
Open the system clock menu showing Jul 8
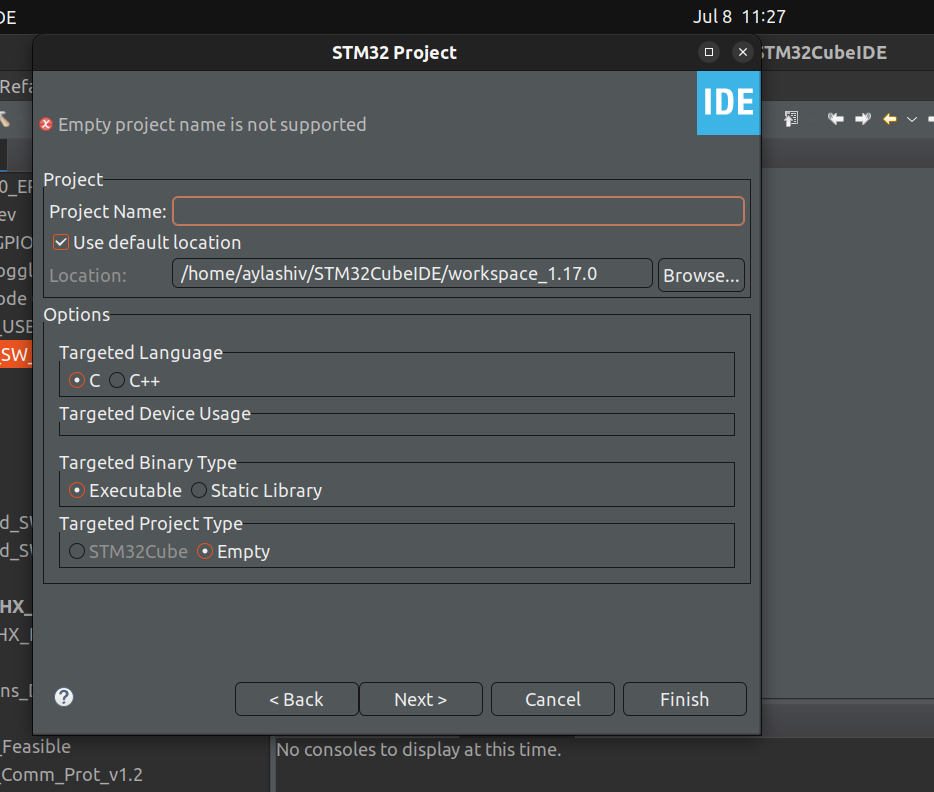742,16
